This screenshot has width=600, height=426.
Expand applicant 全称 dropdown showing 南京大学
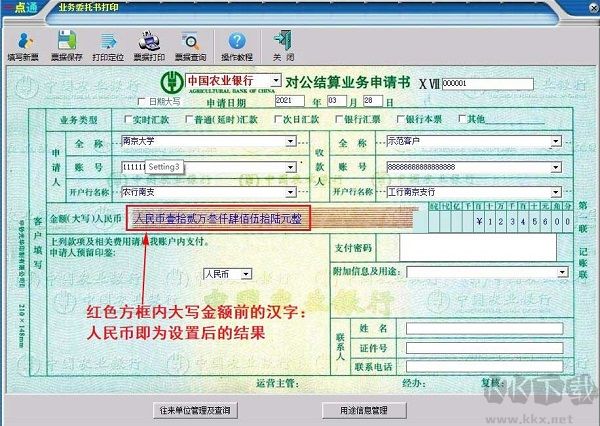click(x=291, y=141)
